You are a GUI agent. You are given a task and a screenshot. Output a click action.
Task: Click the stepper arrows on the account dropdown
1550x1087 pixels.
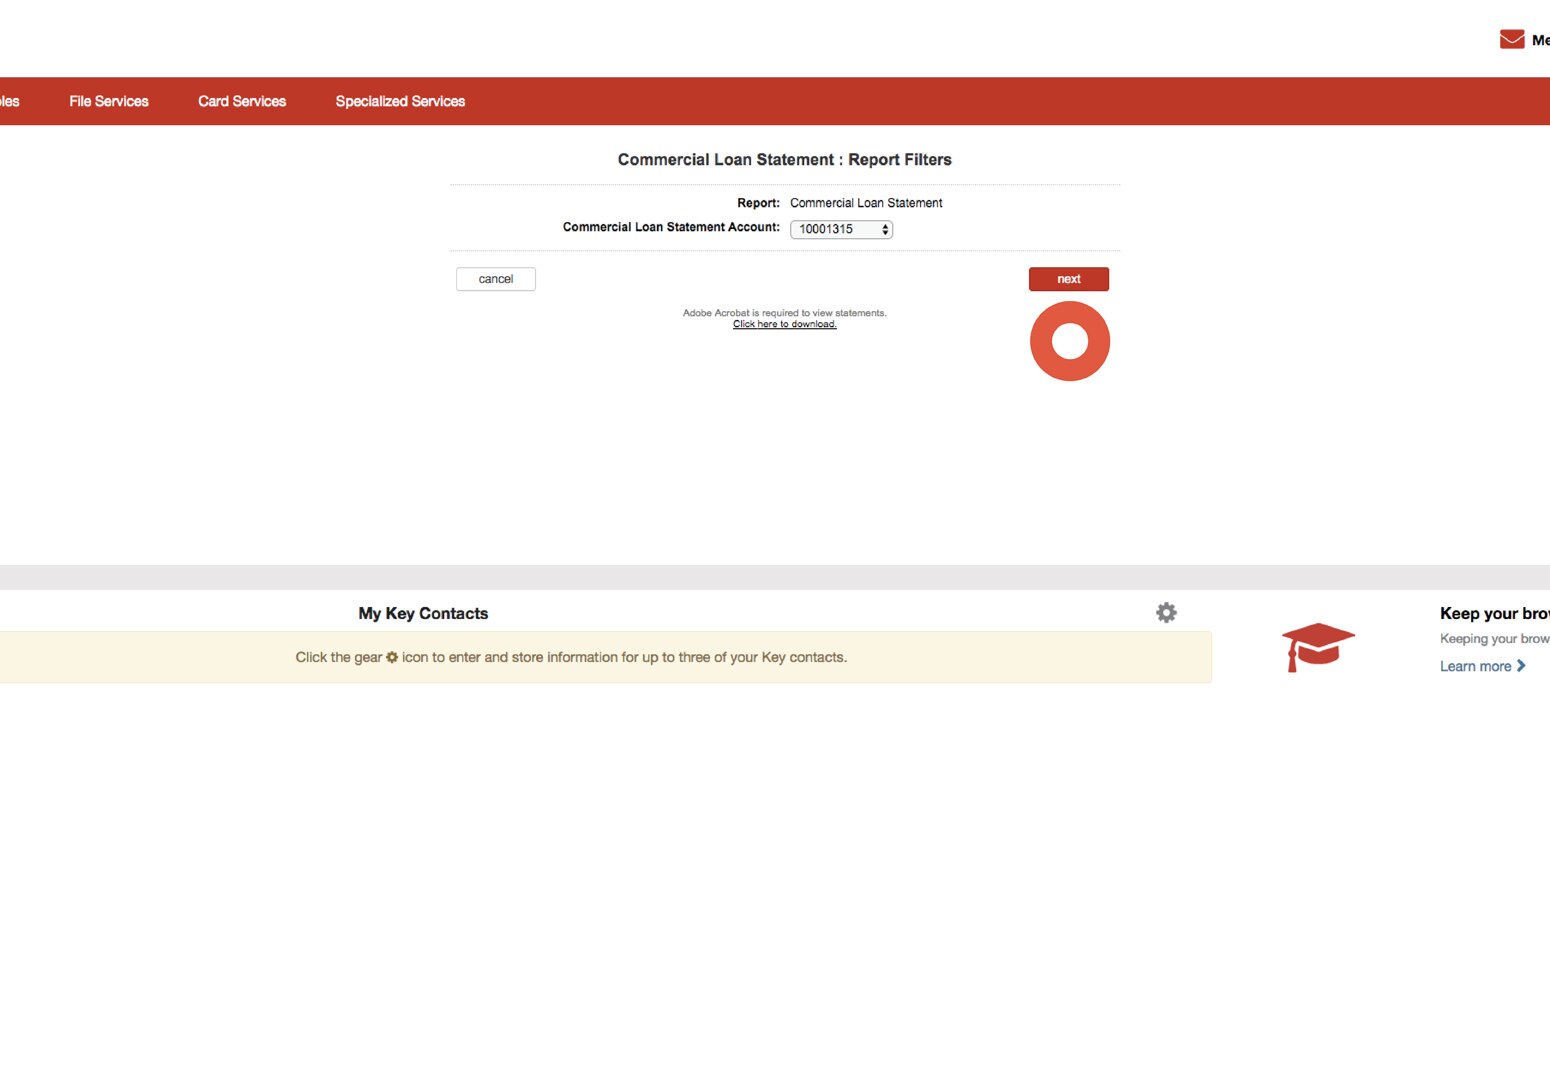point(884,229)
